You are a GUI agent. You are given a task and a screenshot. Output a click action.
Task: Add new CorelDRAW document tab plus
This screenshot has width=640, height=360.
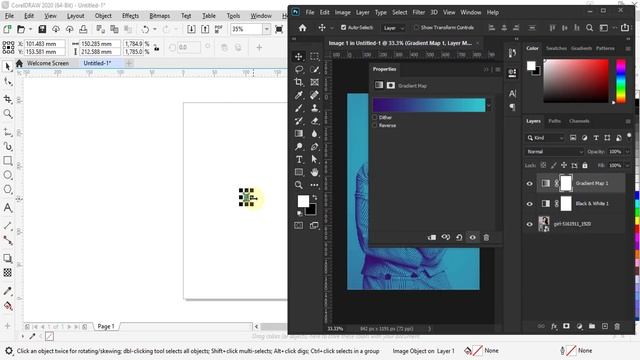[129, 63]
